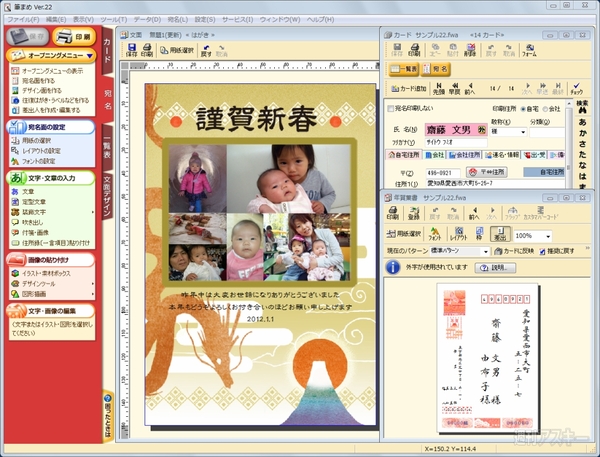Expand the 図形描画 submenu arrow

[93, 294]
